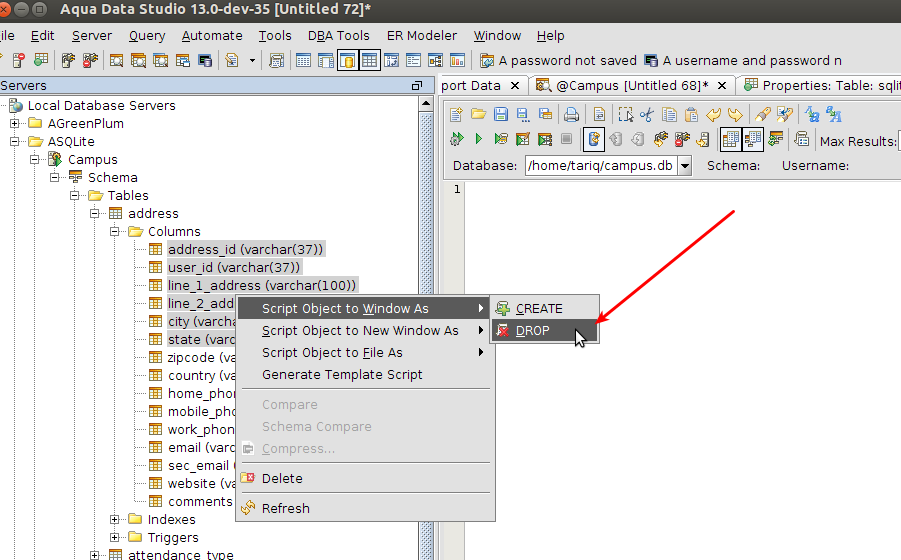Open the Query menu
This screenshot has width=901, height=560.
[x=147, y=36]
